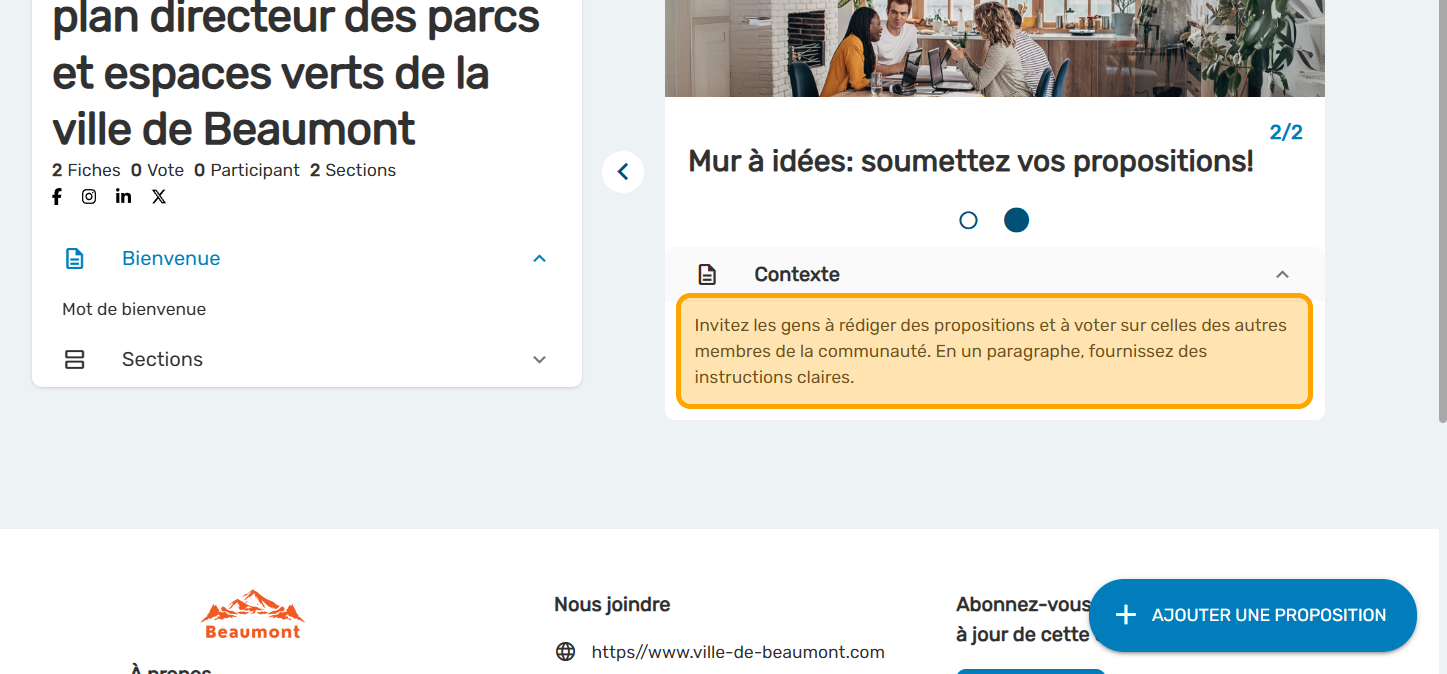Open the ville-de-beaumont.com link
Viewport: 1447px width, 674px height.
point(738,652)
